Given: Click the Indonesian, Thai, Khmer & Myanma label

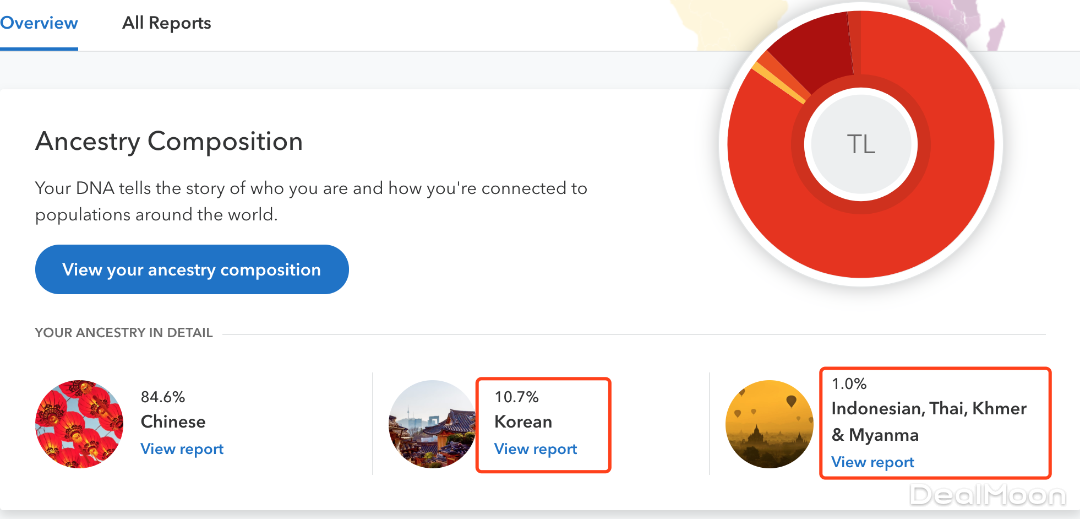Looking at the screenshot, I should pos(929,422).
